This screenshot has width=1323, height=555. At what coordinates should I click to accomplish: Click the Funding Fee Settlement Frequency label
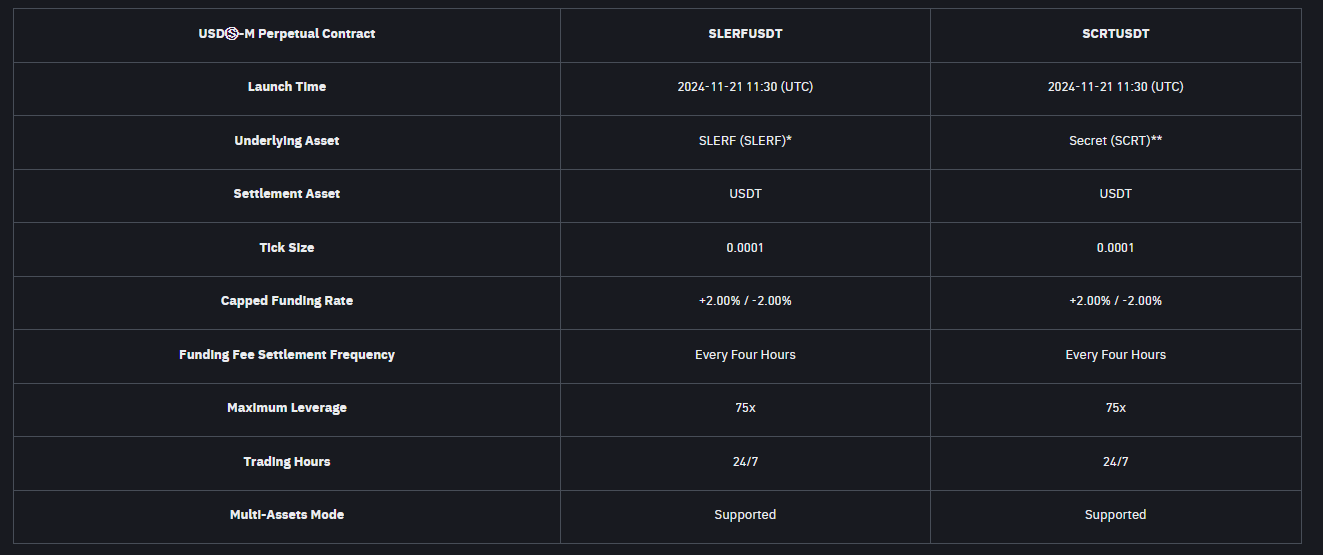coord(287,355)
